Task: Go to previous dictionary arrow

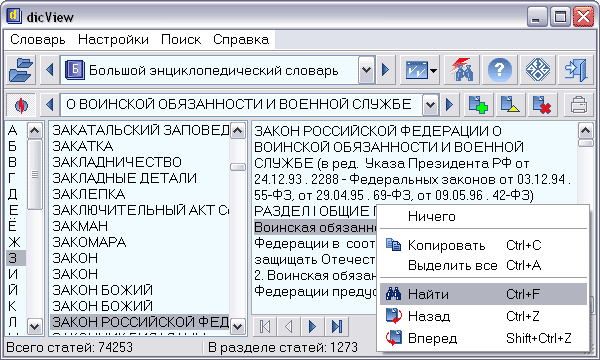Action: (x=50, y=70)
